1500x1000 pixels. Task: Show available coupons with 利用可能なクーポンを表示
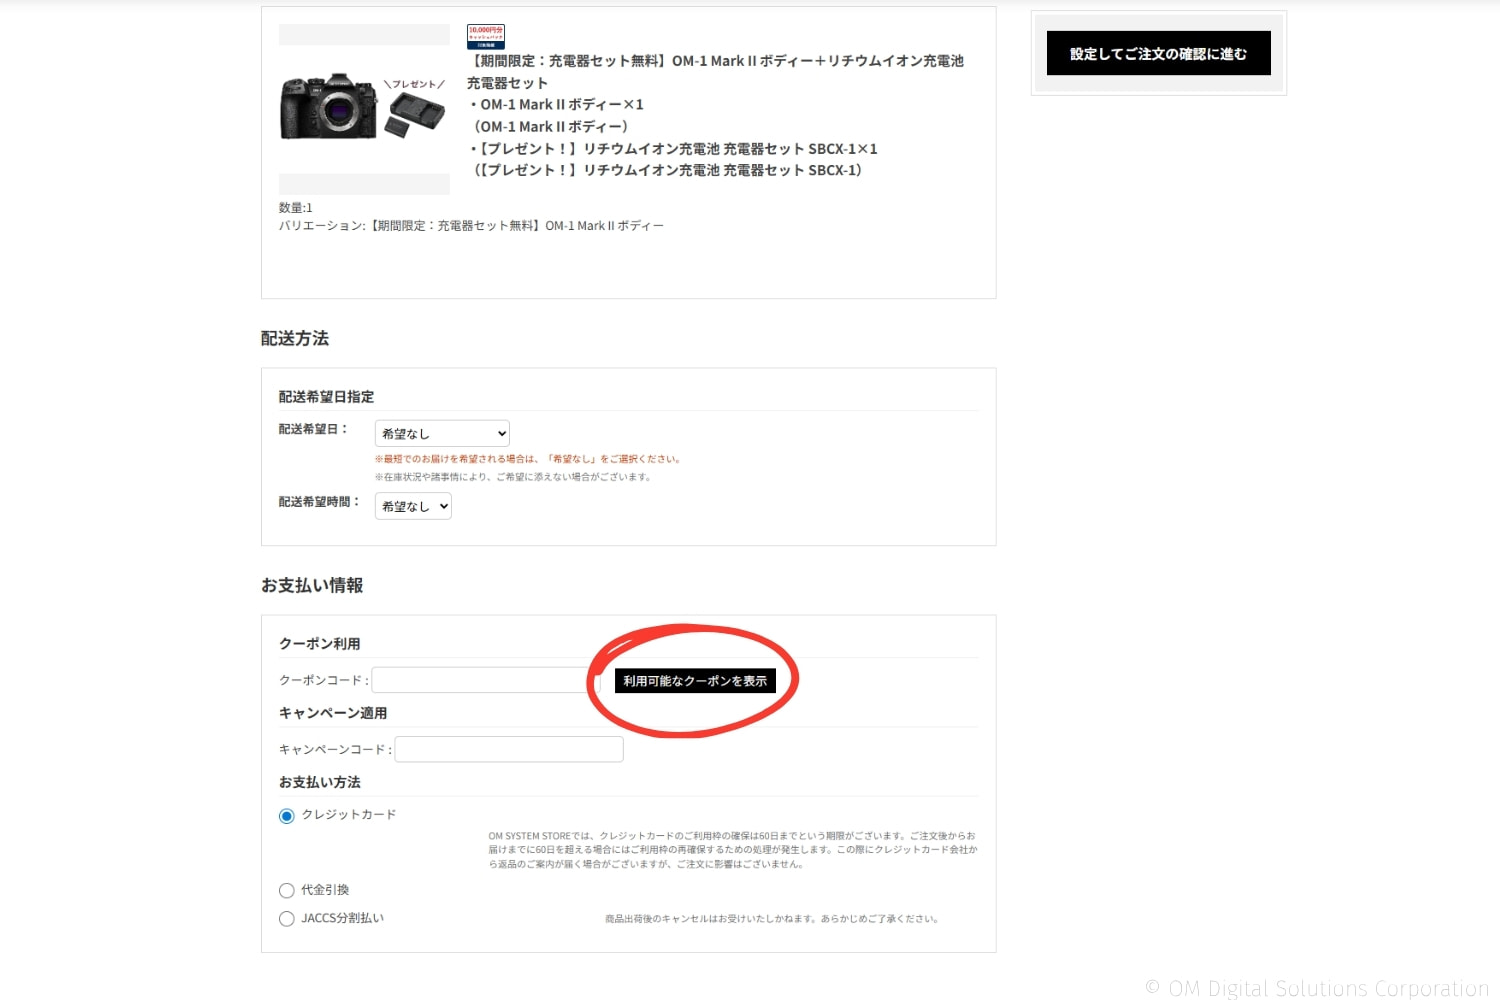coord(695,681)
